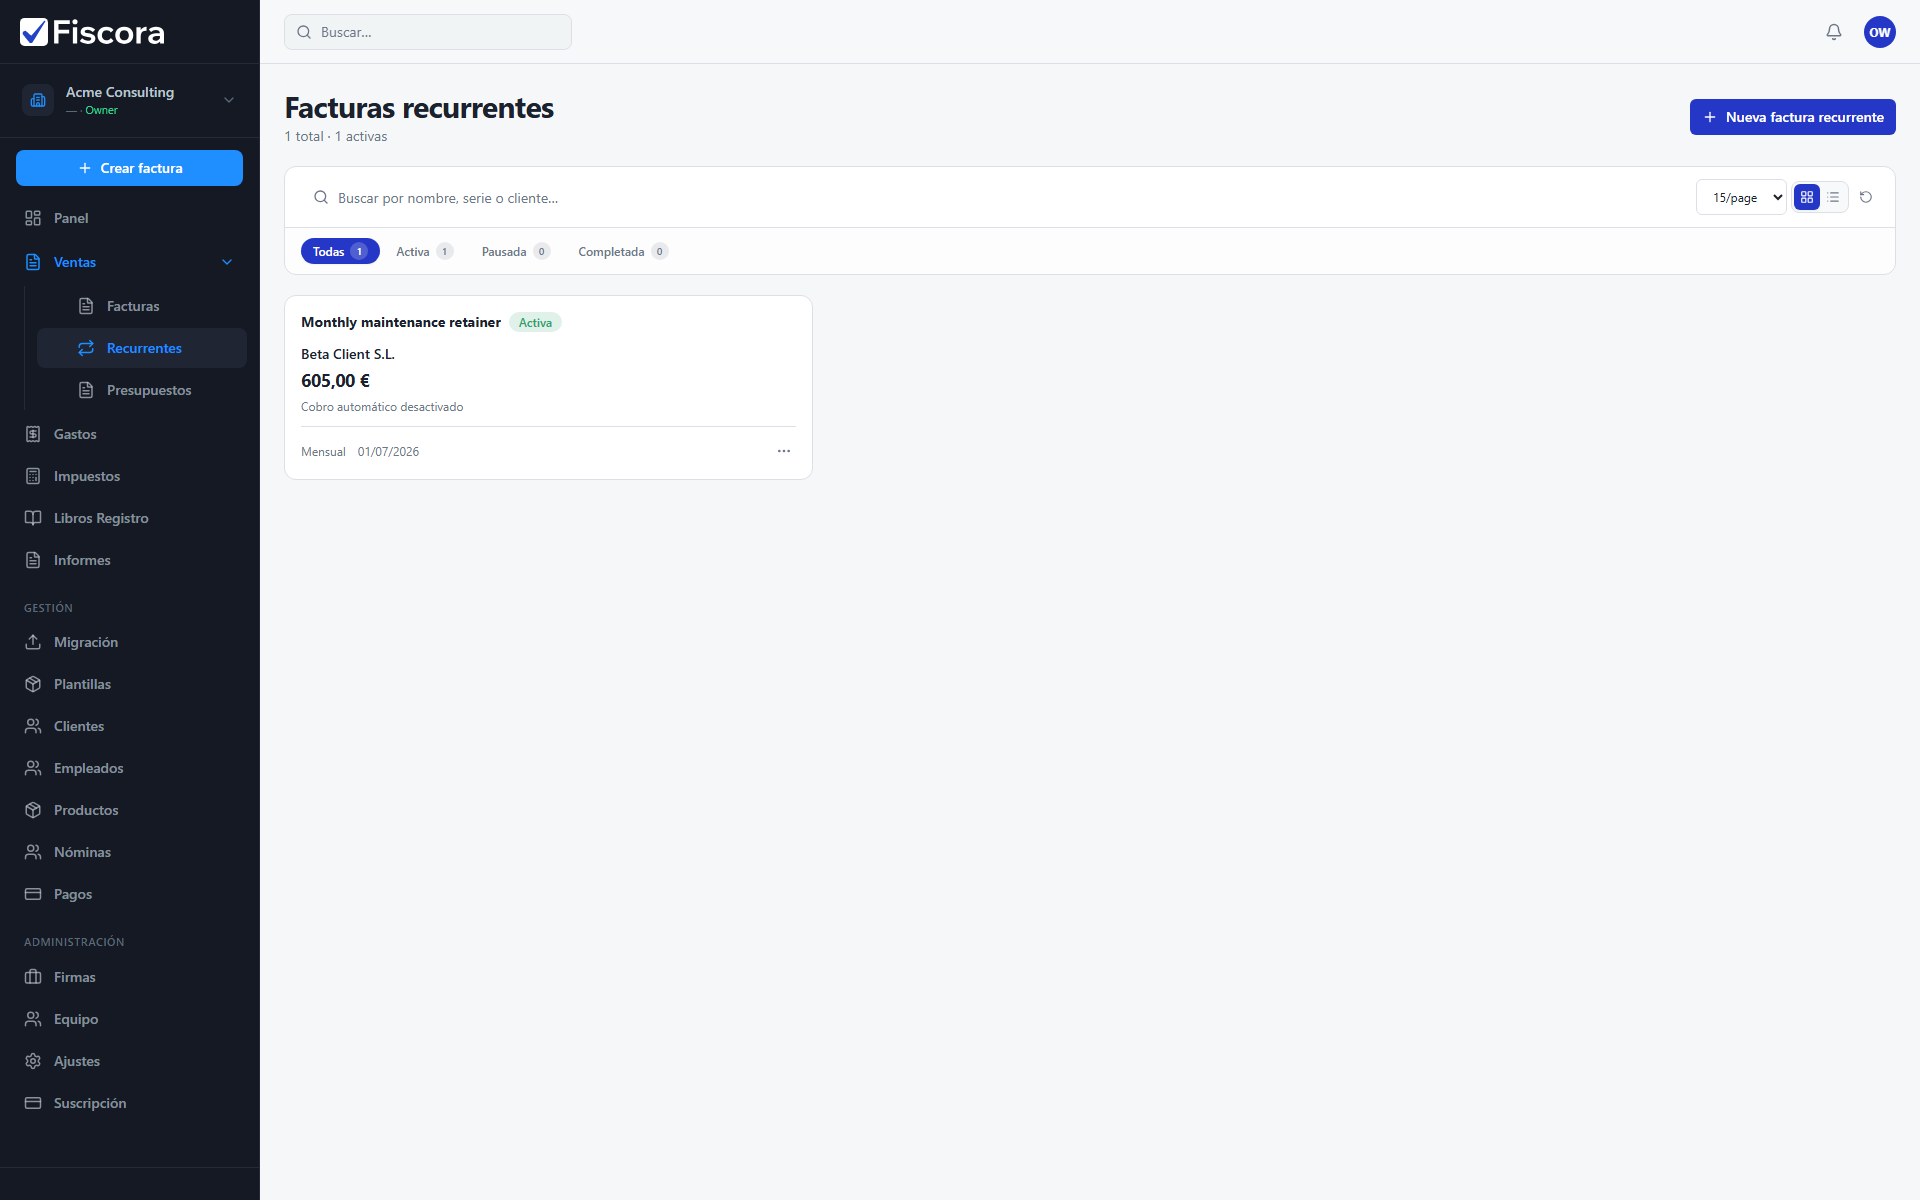Click the Ajustes gear icon
Viewport: 1920px width, 1200px height.
tap(33, 1061)
